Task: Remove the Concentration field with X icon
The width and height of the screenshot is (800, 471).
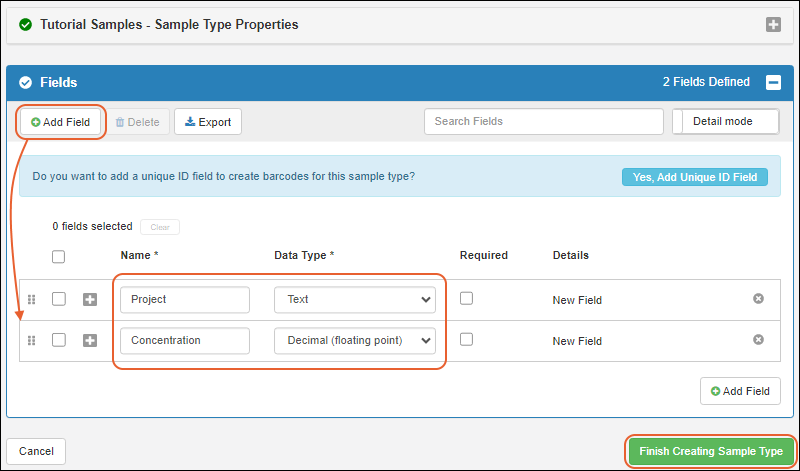Action: [758, 339]
